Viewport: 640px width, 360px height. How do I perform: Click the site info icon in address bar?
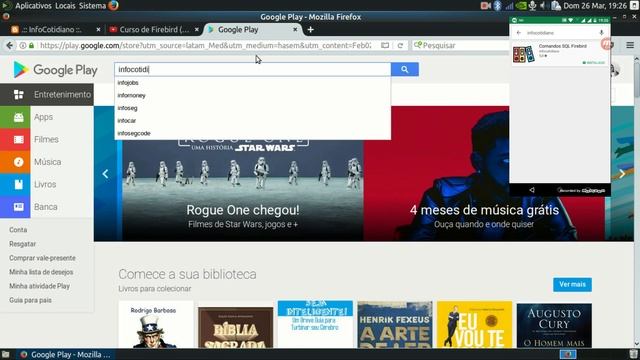tap(23, 45)
